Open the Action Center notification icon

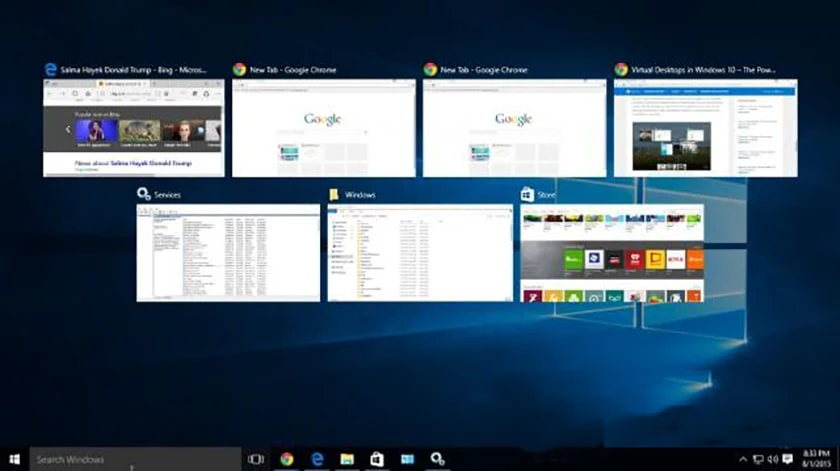788,459
